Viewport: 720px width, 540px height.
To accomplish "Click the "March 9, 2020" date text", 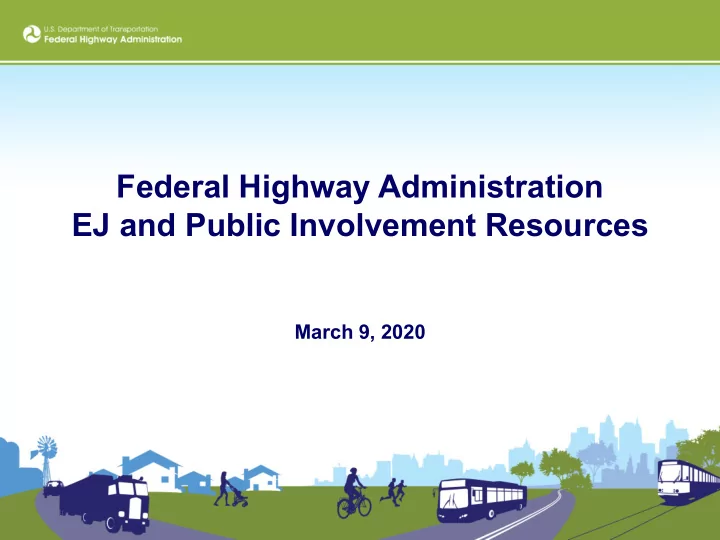I will (360, 332).
